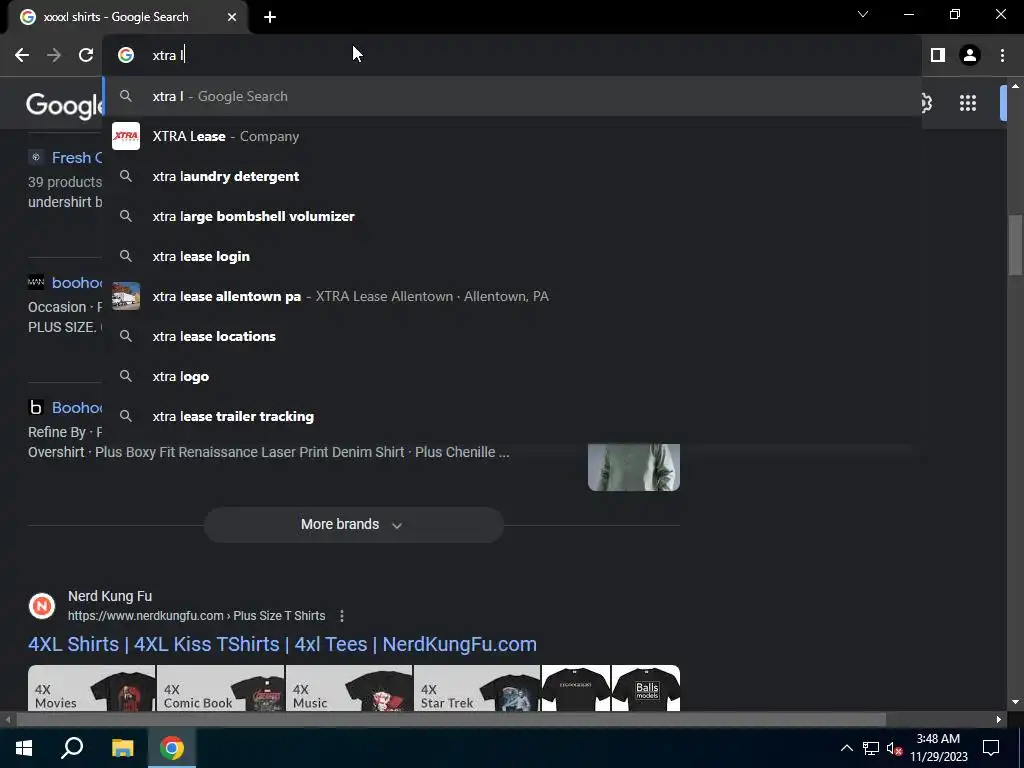Click the Google logo on the page
Image resolution: width=1024 pixels, height=768 pixels.
tap(64, 104)
